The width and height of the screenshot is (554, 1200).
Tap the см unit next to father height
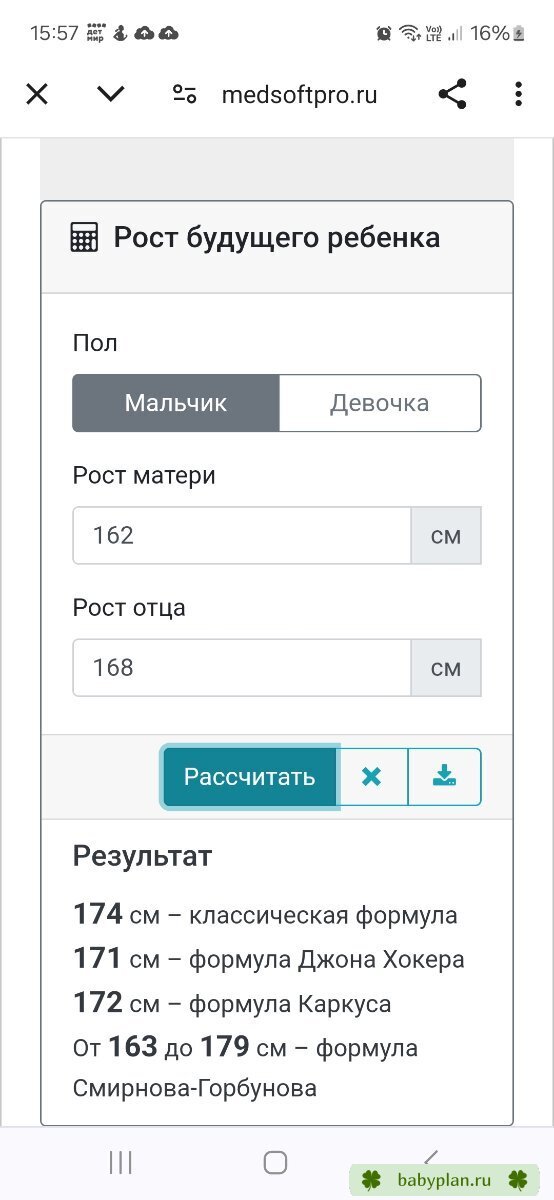point(446,667)
